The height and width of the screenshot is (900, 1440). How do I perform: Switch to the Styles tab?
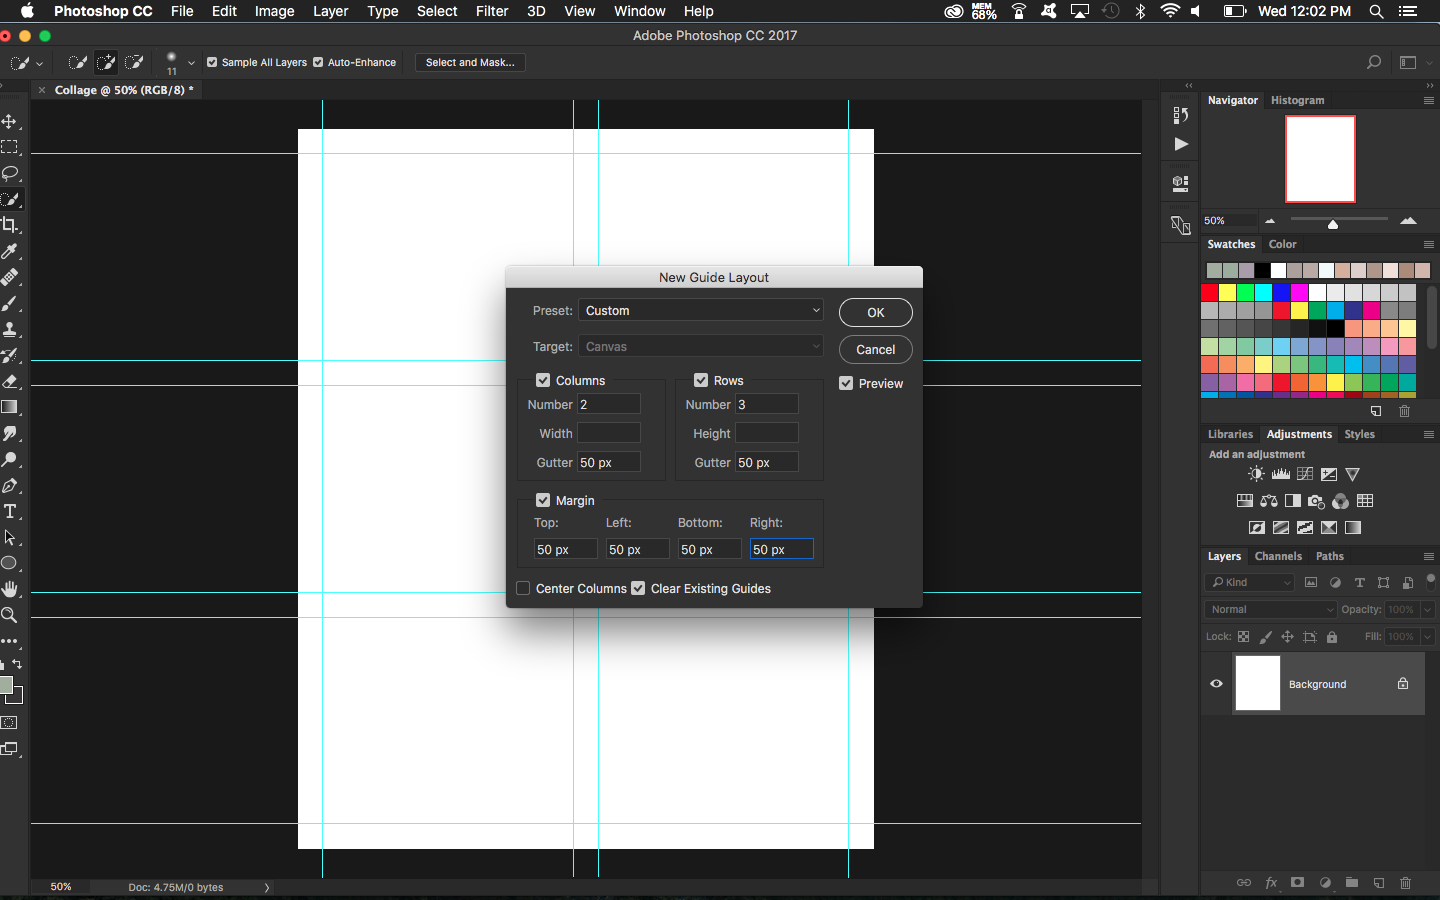1359,434
